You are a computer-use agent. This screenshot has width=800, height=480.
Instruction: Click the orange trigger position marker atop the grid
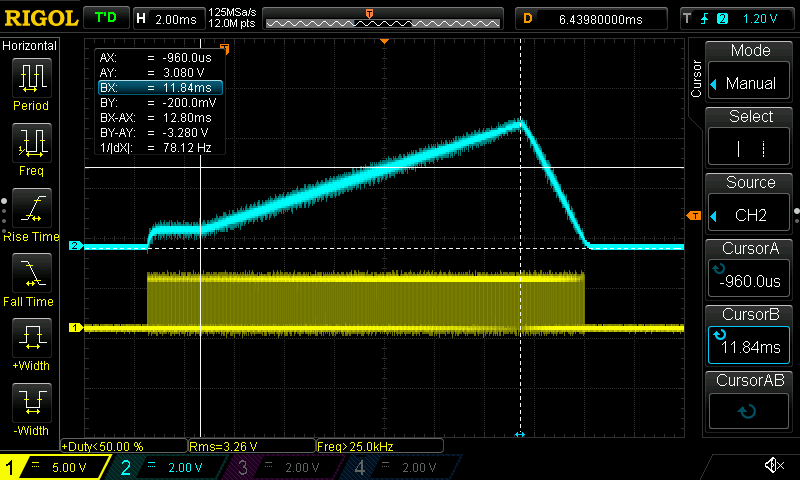[x=385, y=41]
